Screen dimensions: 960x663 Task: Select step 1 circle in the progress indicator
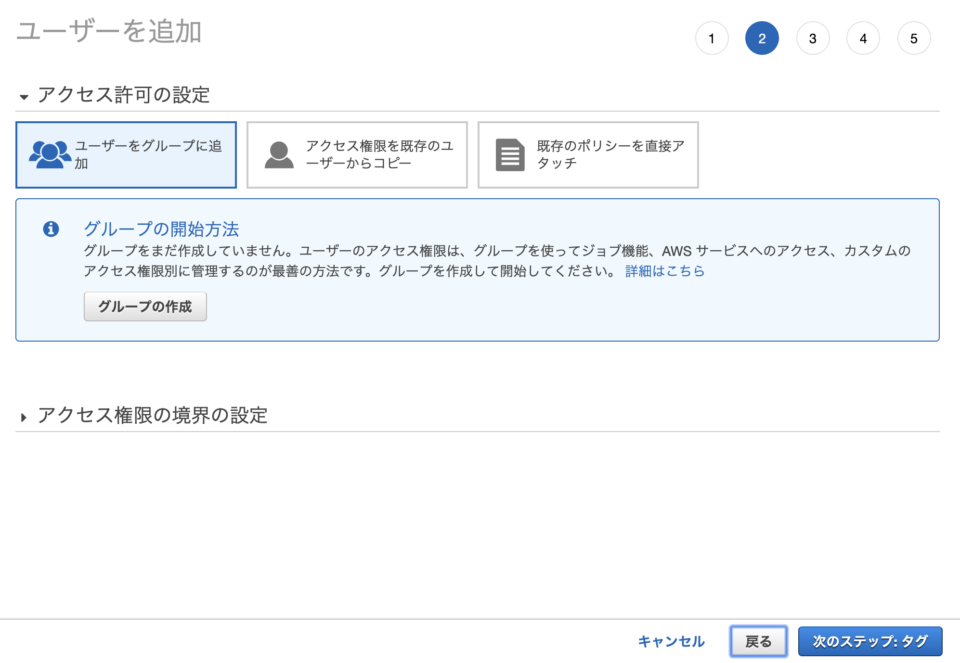click(712, 38)
